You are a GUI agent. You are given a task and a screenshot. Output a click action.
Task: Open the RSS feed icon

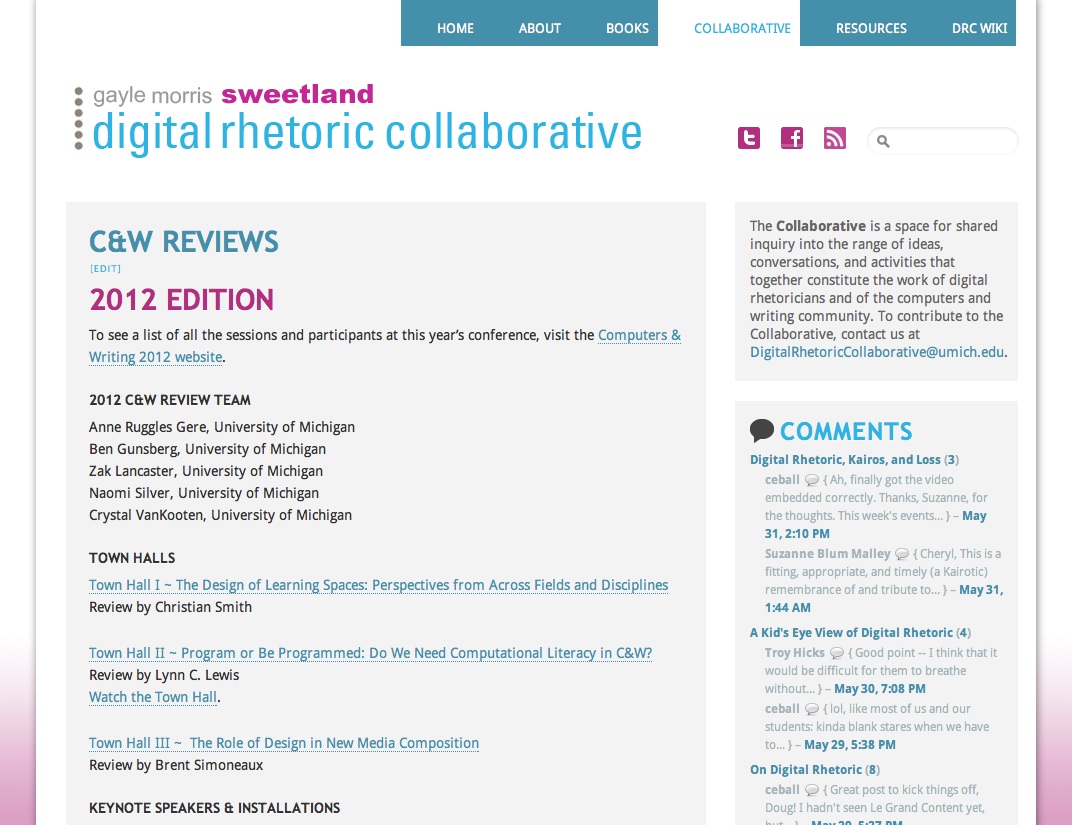coord(835,138)
